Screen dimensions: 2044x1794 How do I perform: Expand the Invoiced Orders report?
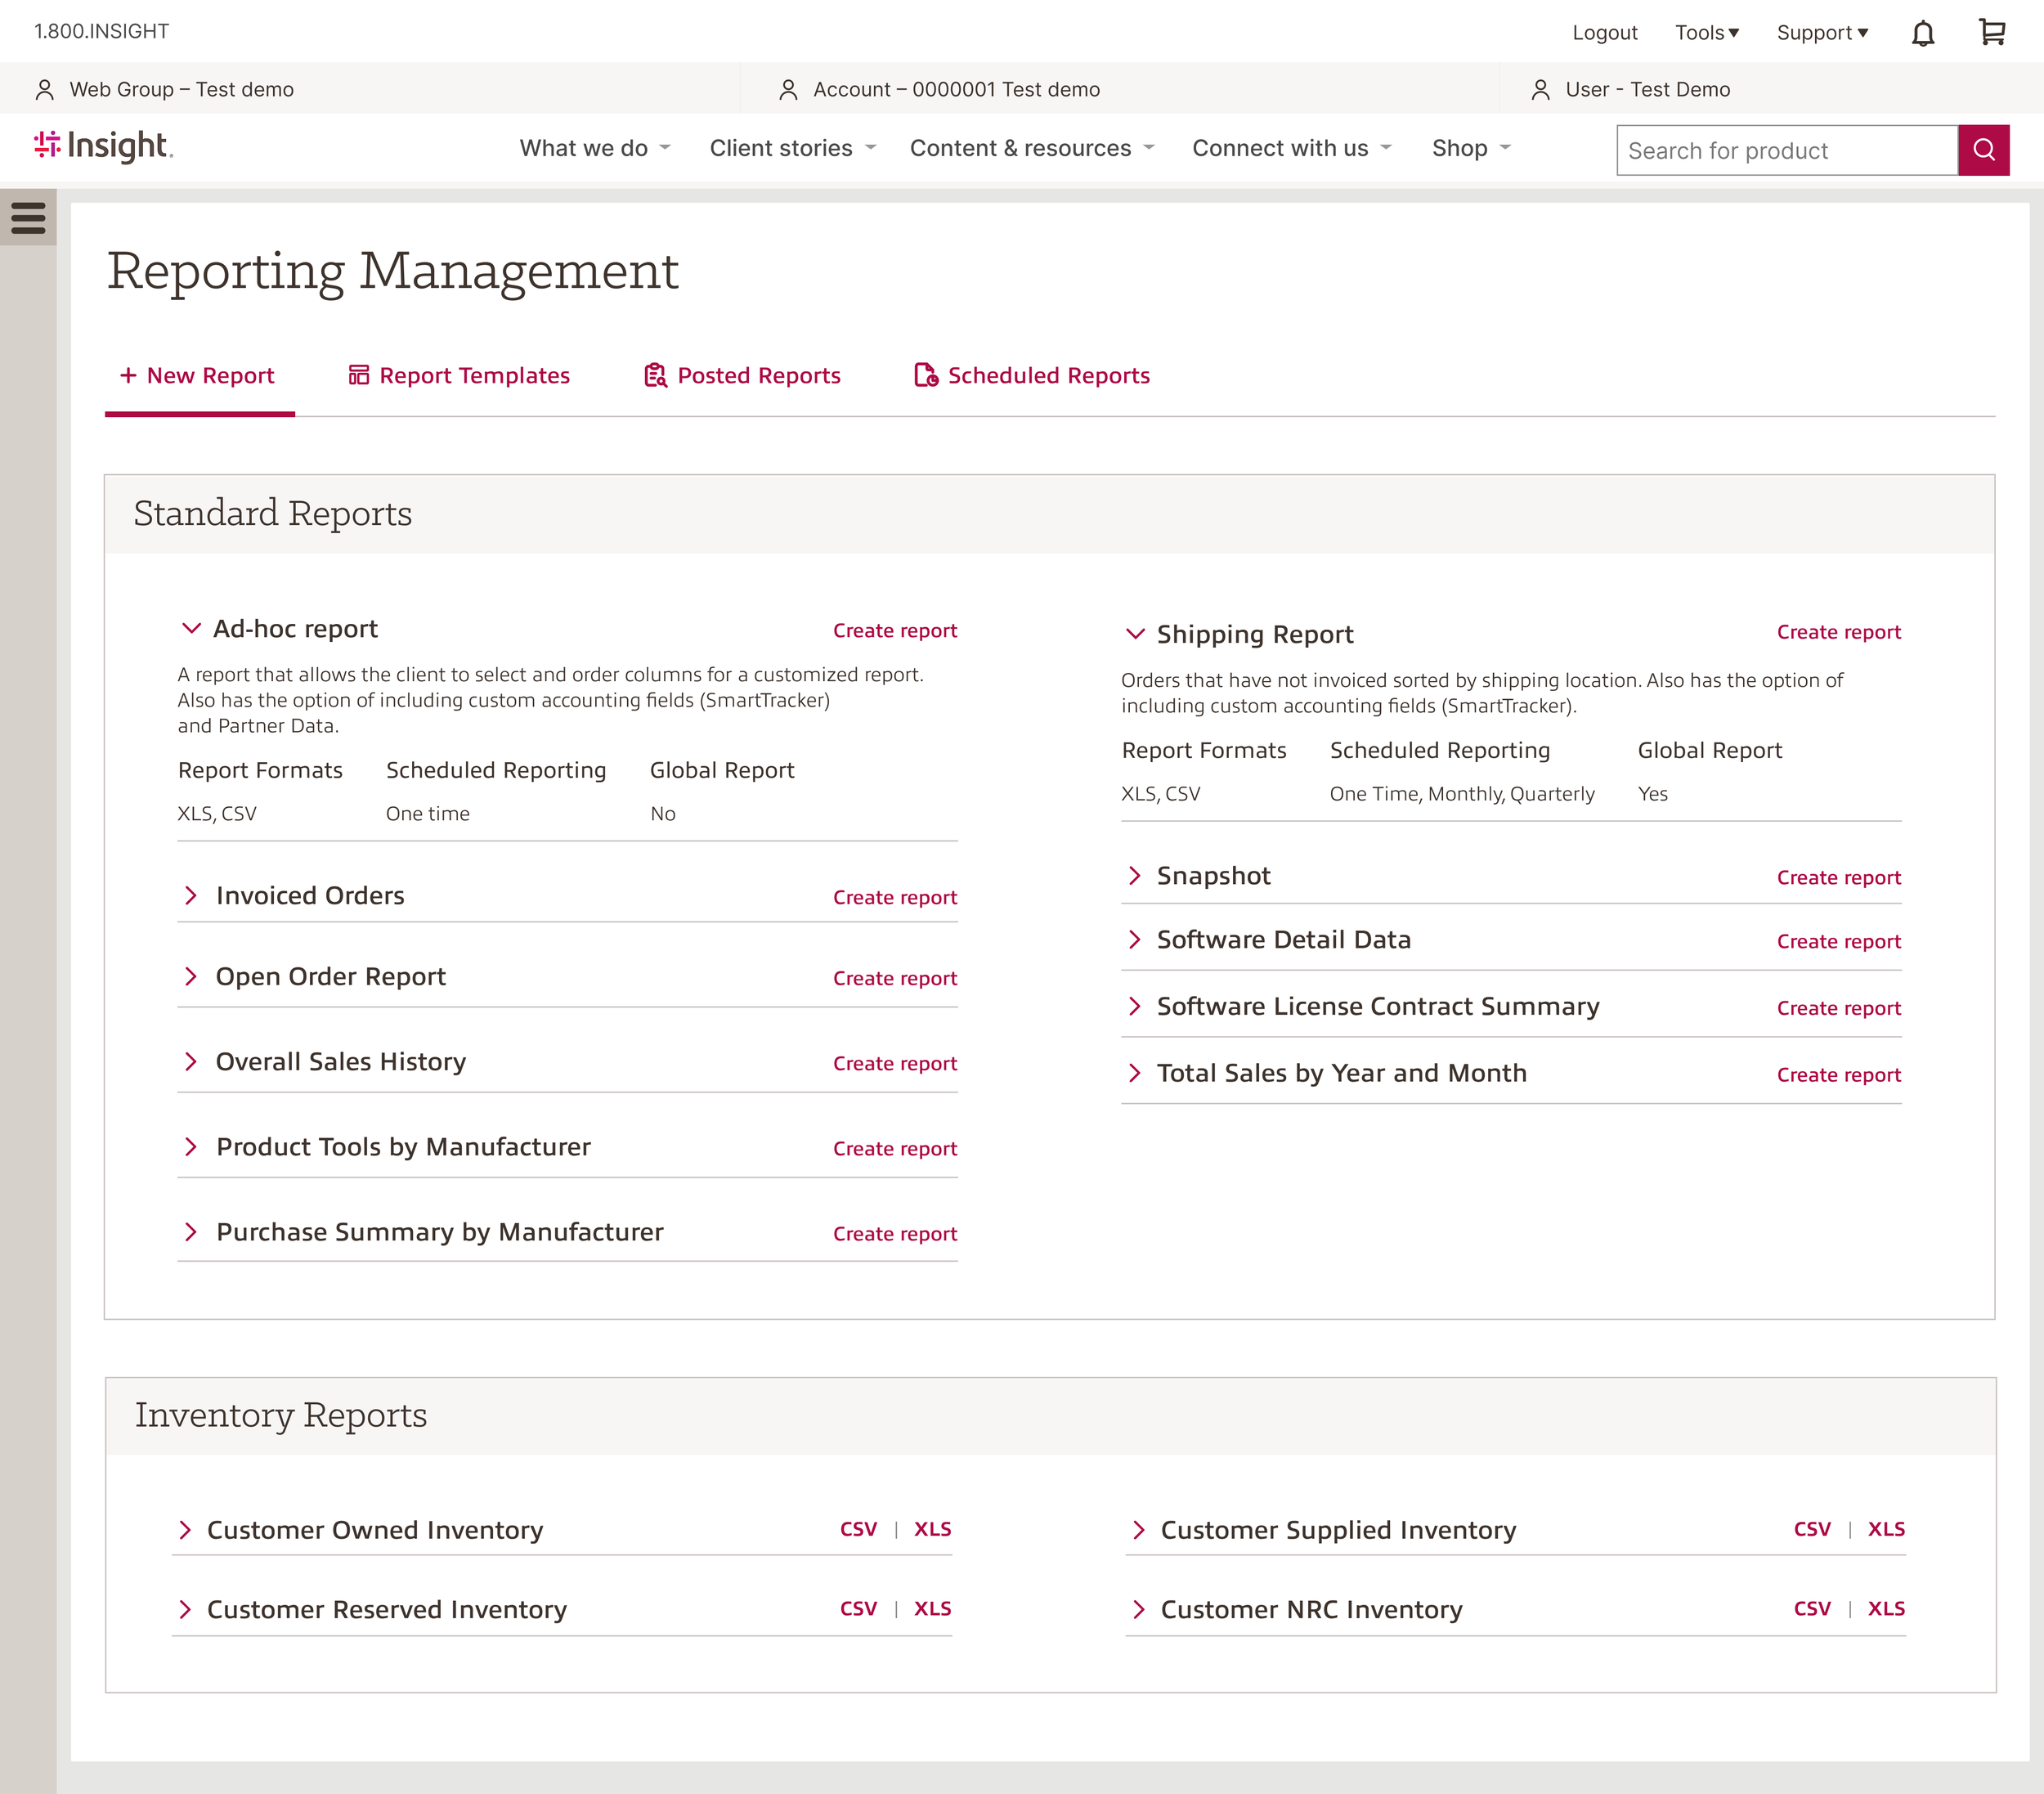pyautogui.click(x=191, y=896)
